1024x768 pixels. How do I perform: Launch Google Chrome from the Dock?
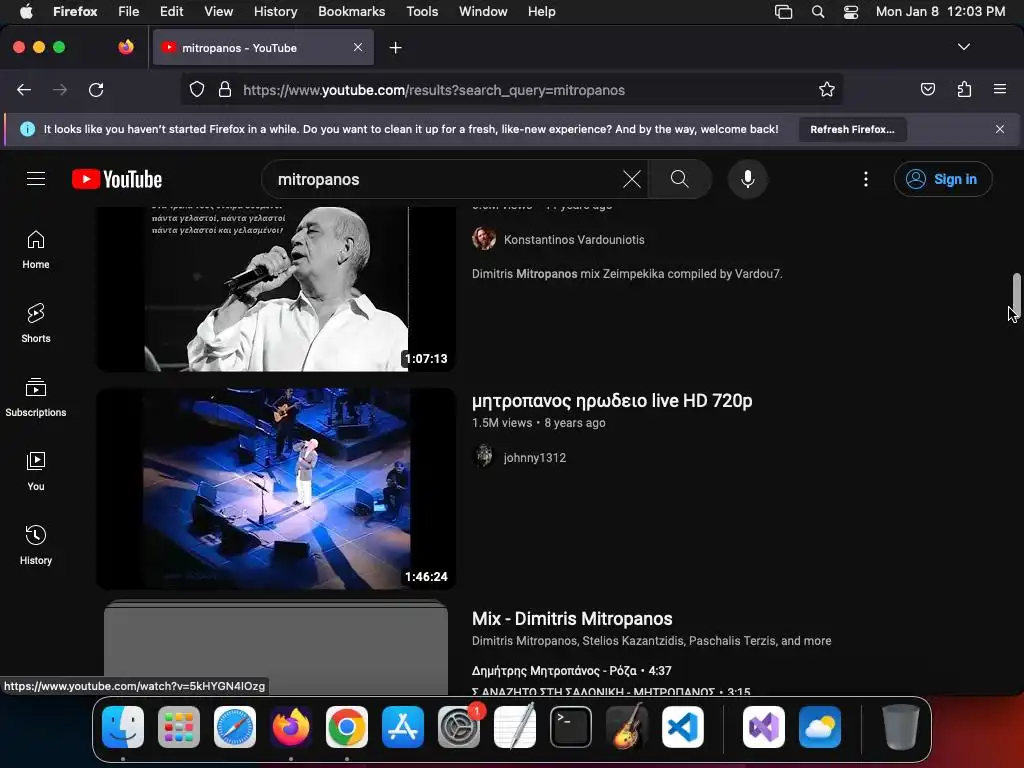[x=347, y=727]
